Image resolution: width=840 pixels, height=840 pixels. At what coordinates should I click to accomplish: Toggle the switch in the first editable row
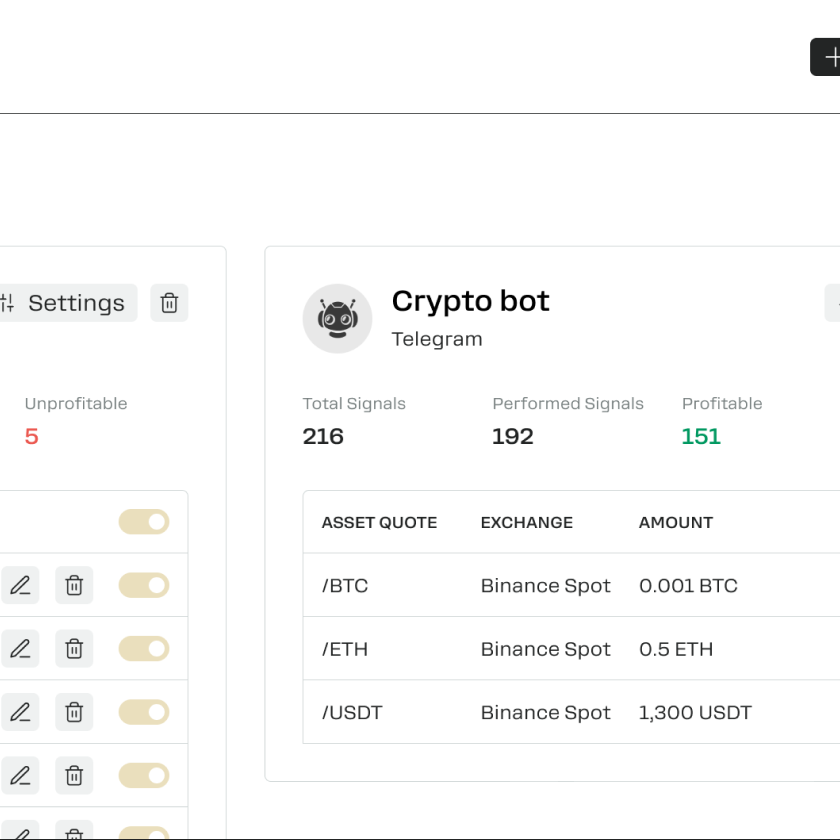tap(144, 585)
